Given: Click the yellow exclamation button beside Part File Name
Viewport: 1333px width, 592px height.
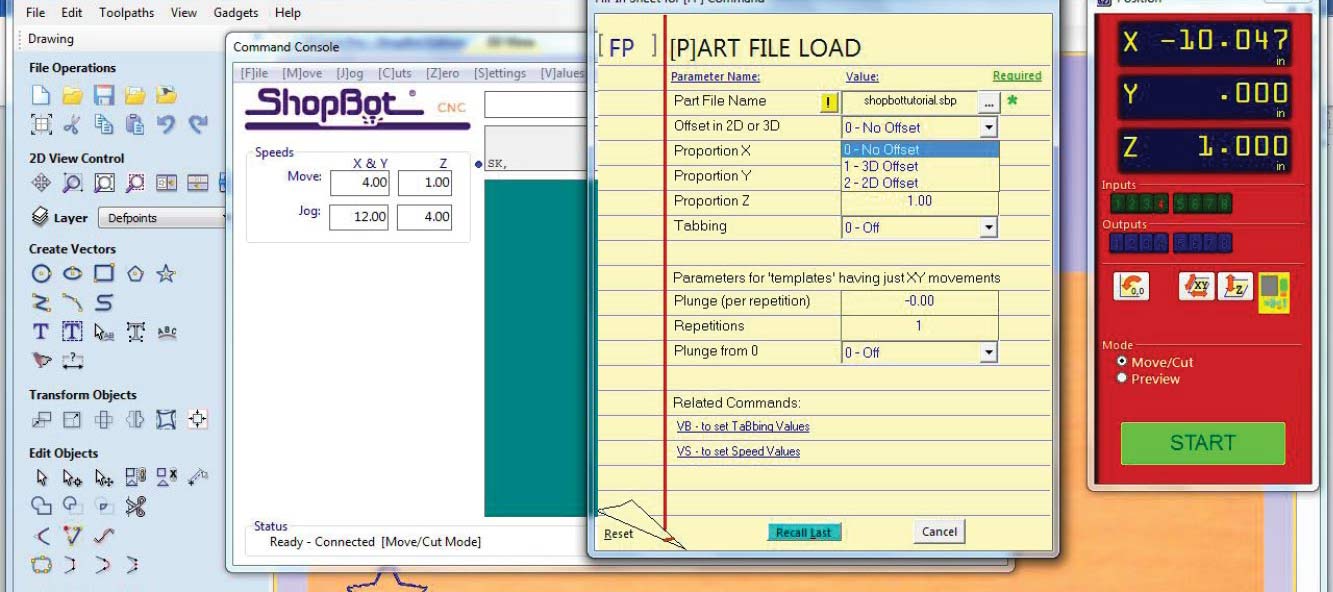Looking at the screenshot, I should pos(829,102).
